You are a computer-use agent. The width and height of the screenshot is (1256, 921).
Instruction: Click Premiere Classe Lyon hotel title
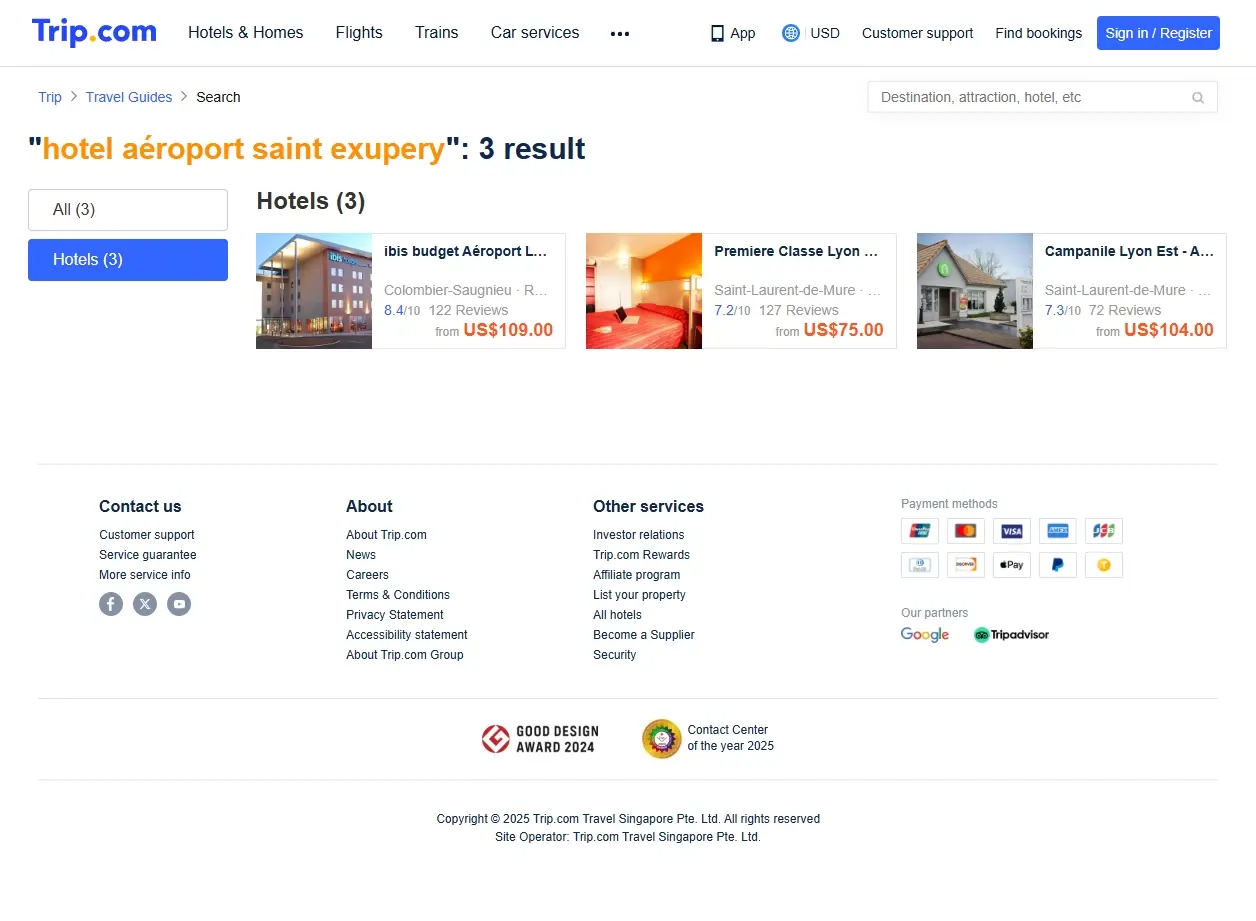point(796,252)
